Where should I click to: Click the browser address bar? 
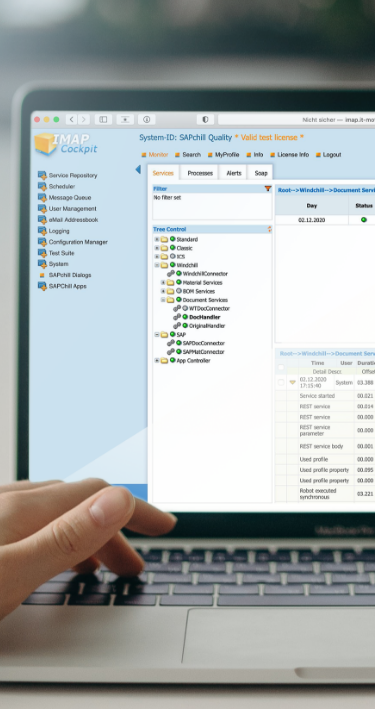coord(296,119)
